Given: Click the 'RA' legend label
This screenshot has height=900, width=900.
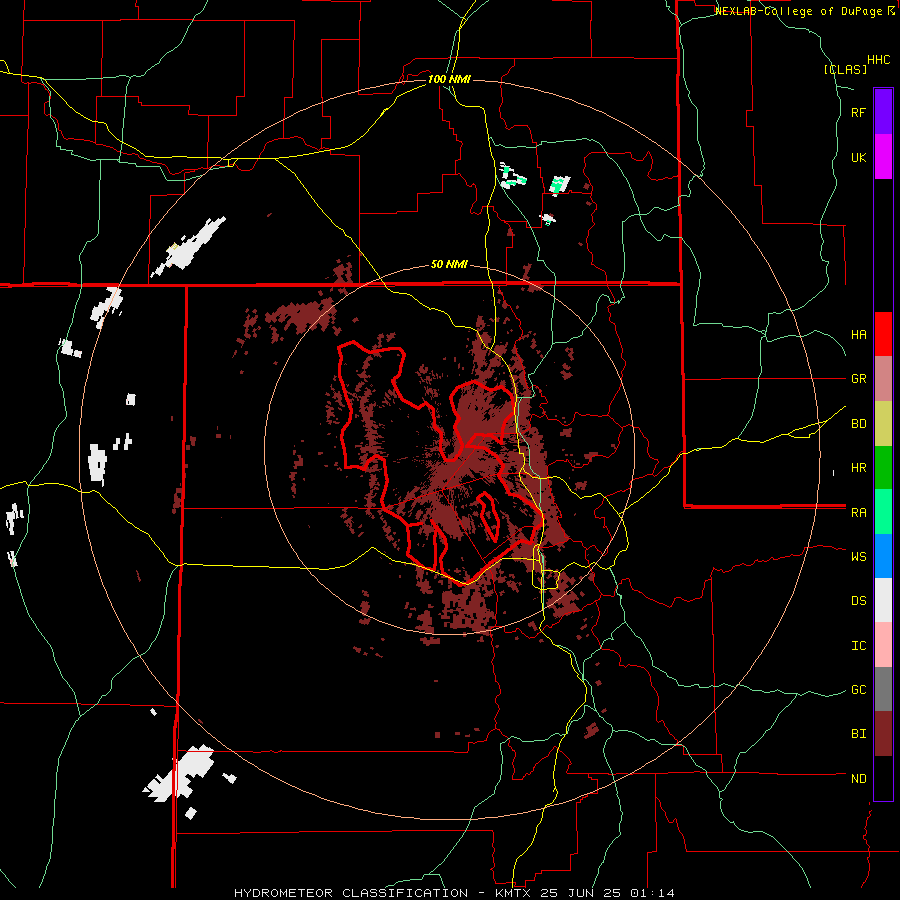Looking at the screenshot, I should (858, 513).
